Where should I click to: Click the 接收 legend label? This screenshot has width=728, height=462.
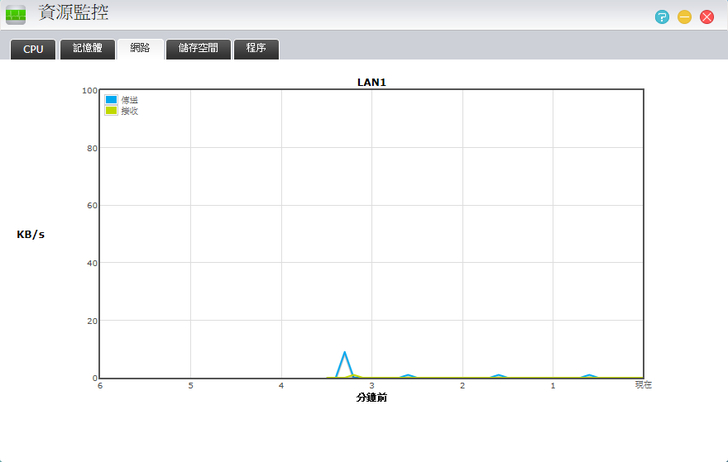tap(130, 111)
